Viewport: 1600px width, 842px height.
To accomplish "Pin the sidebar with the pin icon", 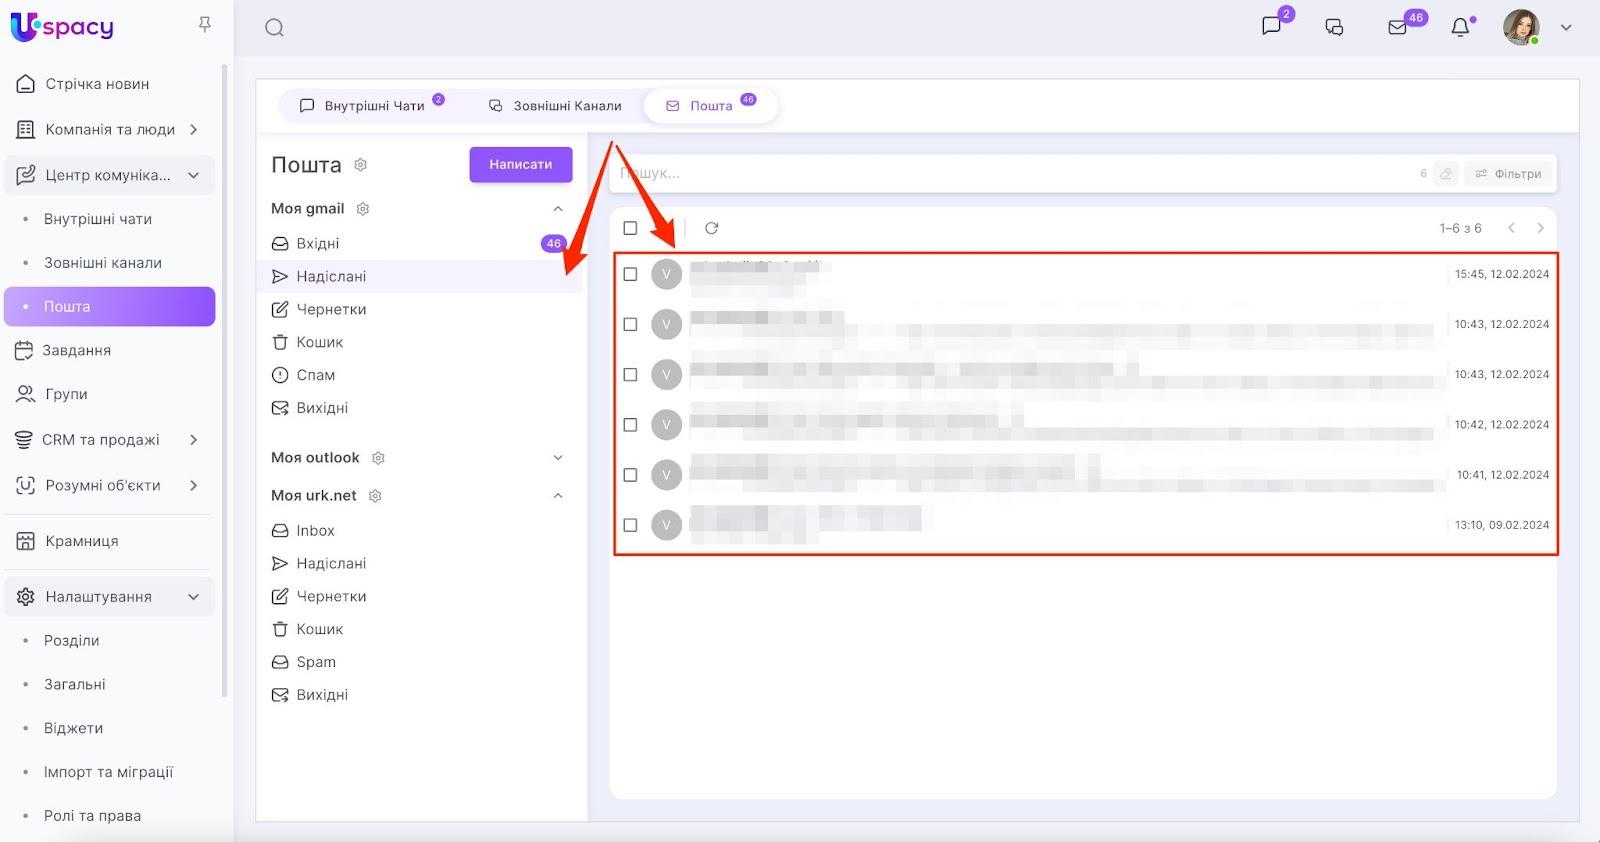I will [205, 24].
